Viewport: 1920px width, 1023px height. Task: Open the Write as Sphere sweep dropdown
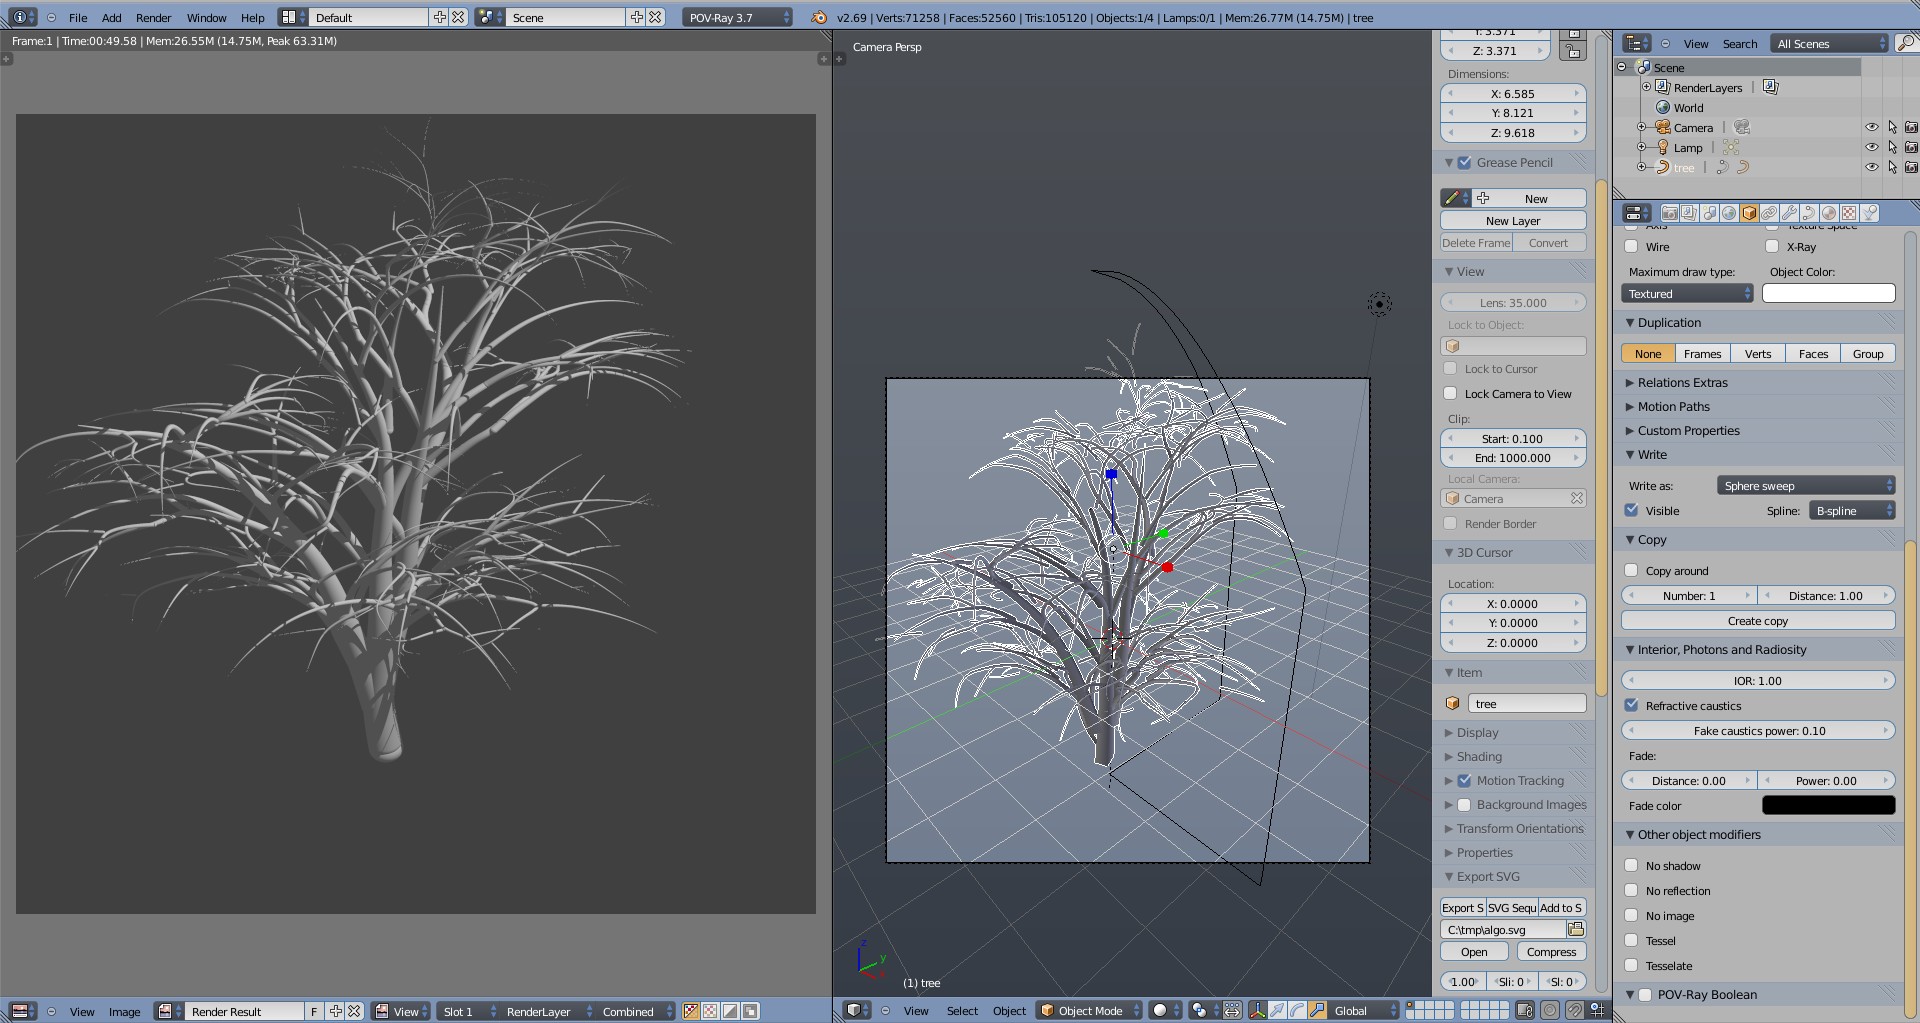1805,486
